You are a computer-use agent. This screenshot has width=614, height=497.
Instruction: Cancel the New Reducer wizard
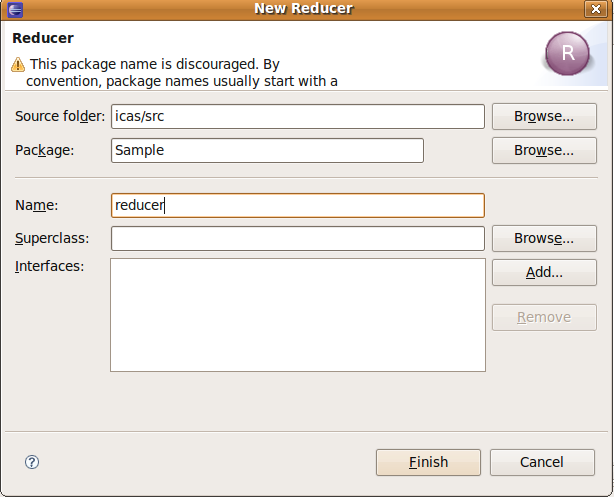click(x=542, y=462)
